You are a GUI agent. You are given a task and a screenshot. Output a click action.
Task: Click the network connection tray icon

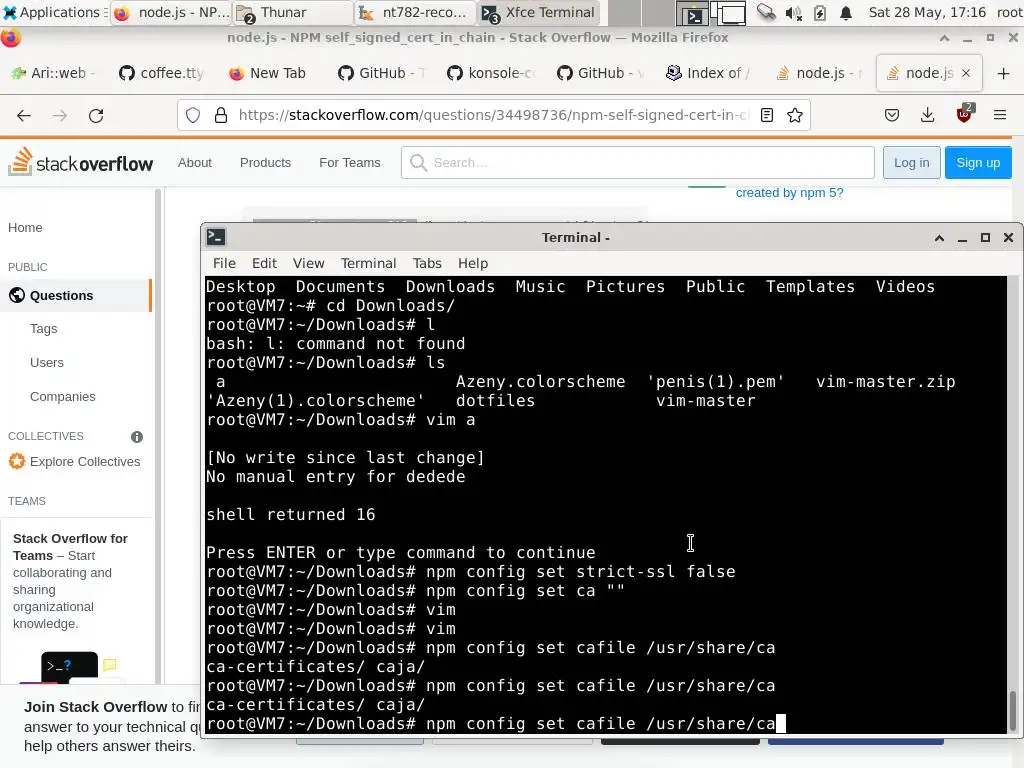tap(766, 12)
